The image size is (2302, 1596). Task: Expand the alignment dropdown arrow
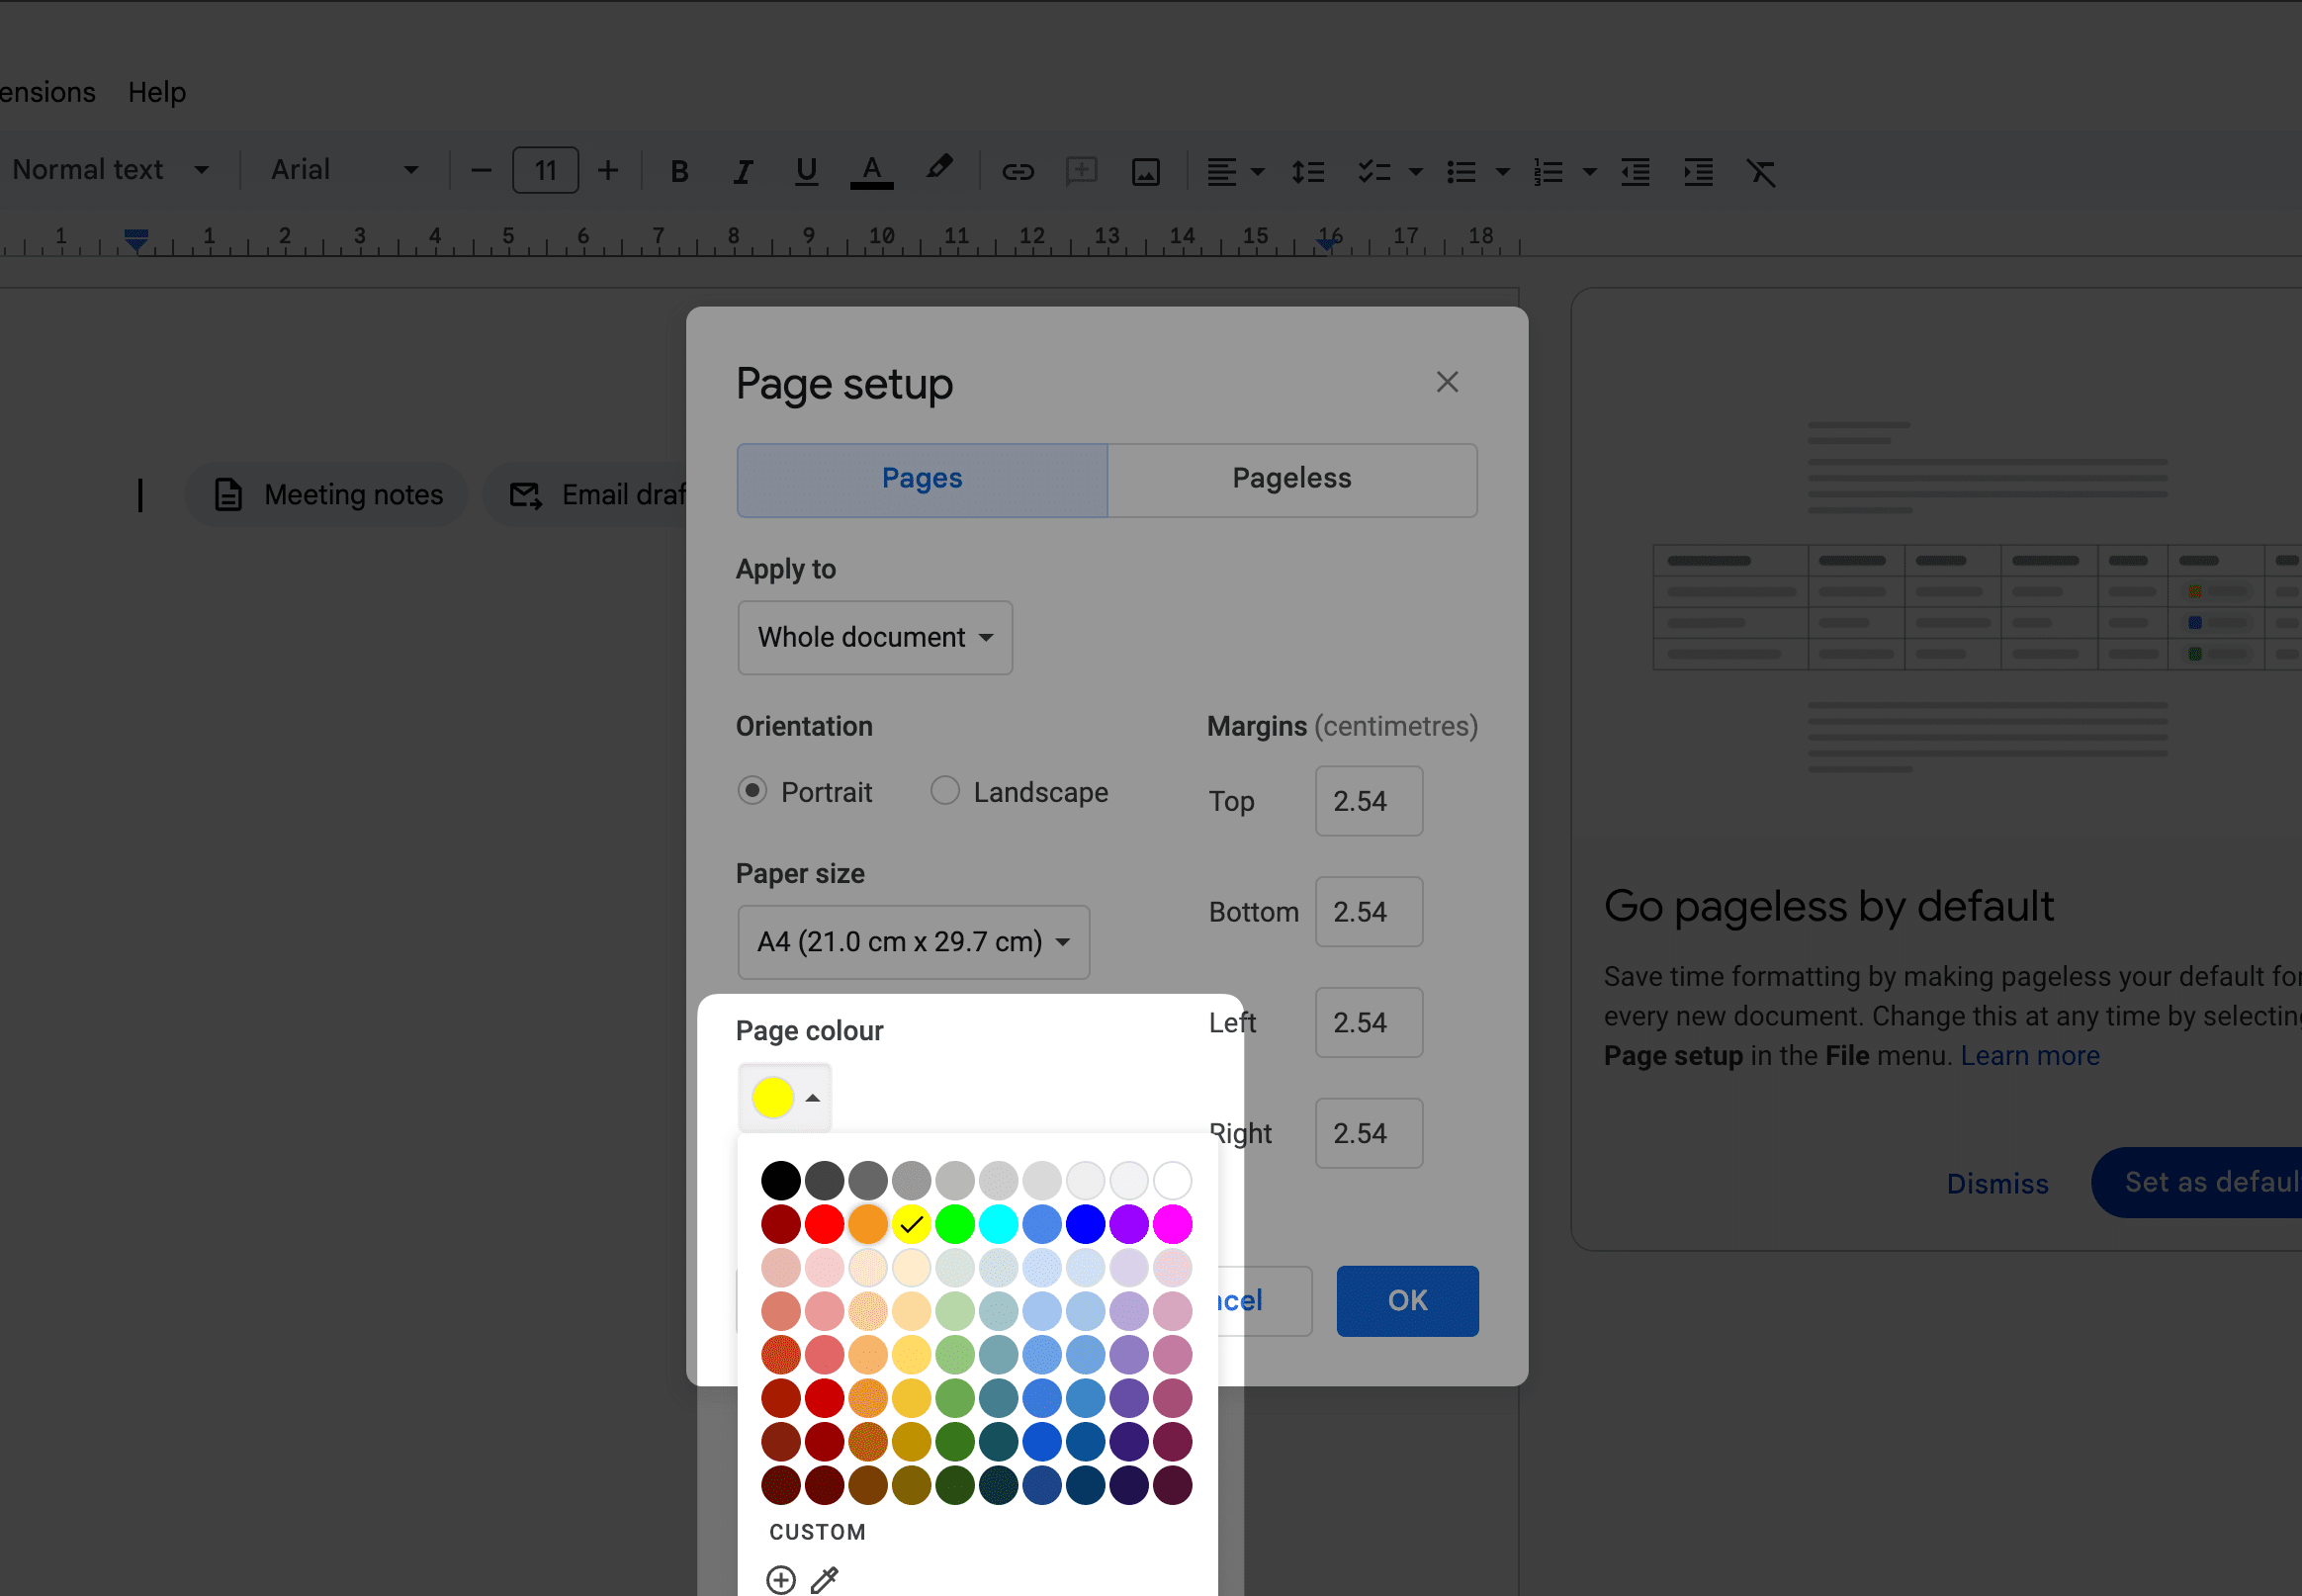click(1258, 172)
